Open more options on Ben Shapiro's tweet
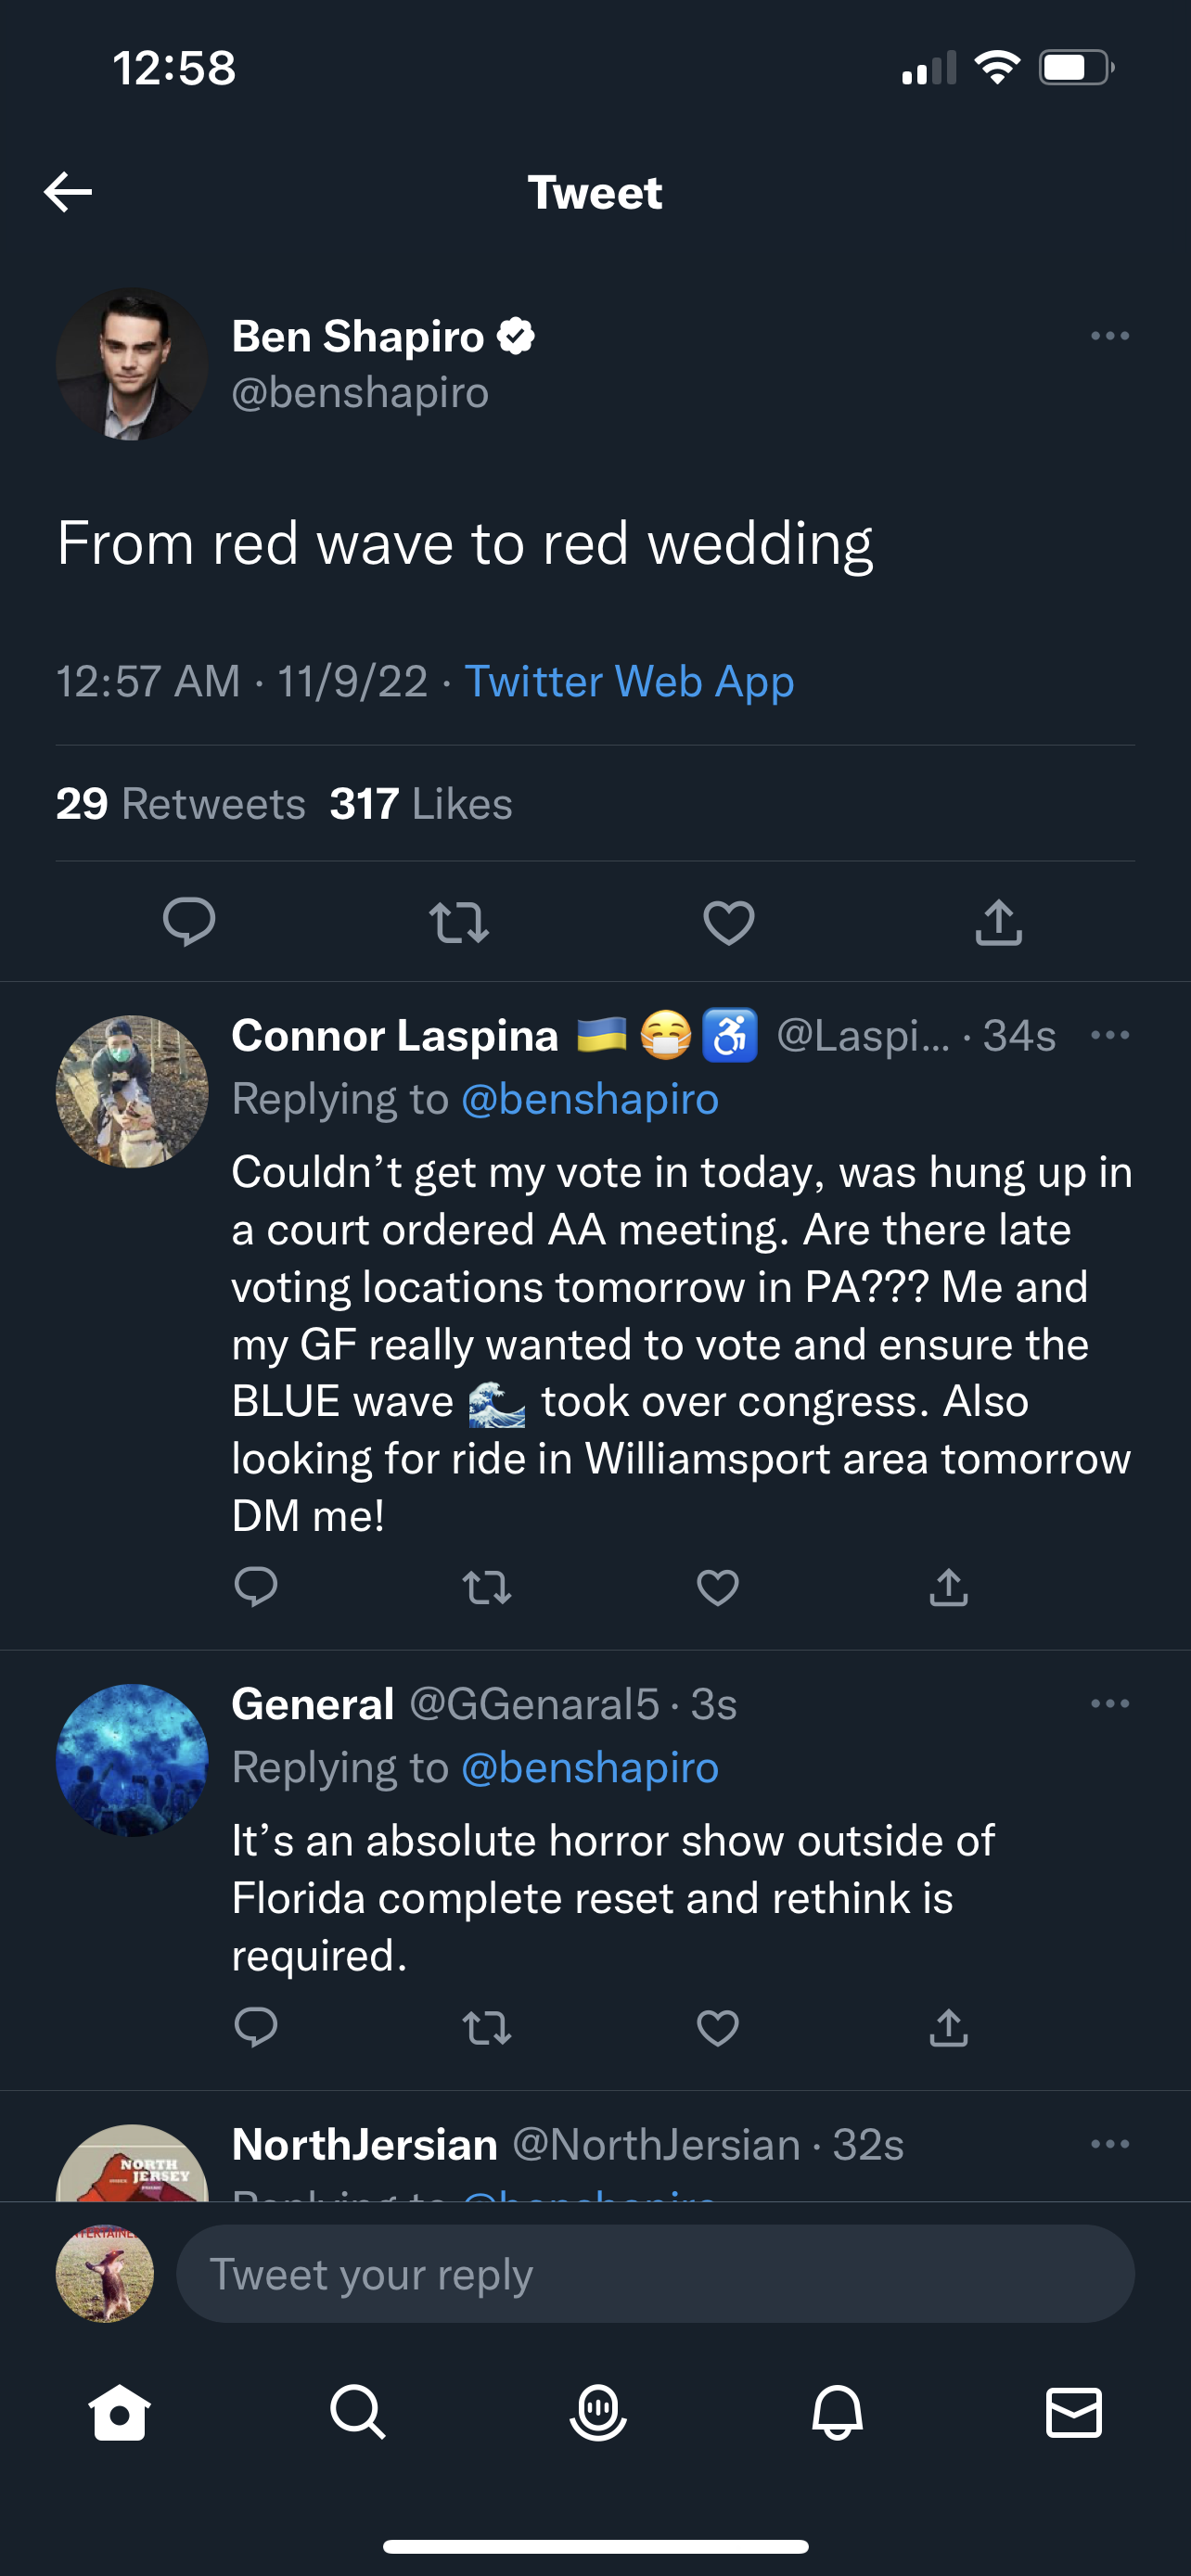Screen dimensions: 1191x2576 1109,336
